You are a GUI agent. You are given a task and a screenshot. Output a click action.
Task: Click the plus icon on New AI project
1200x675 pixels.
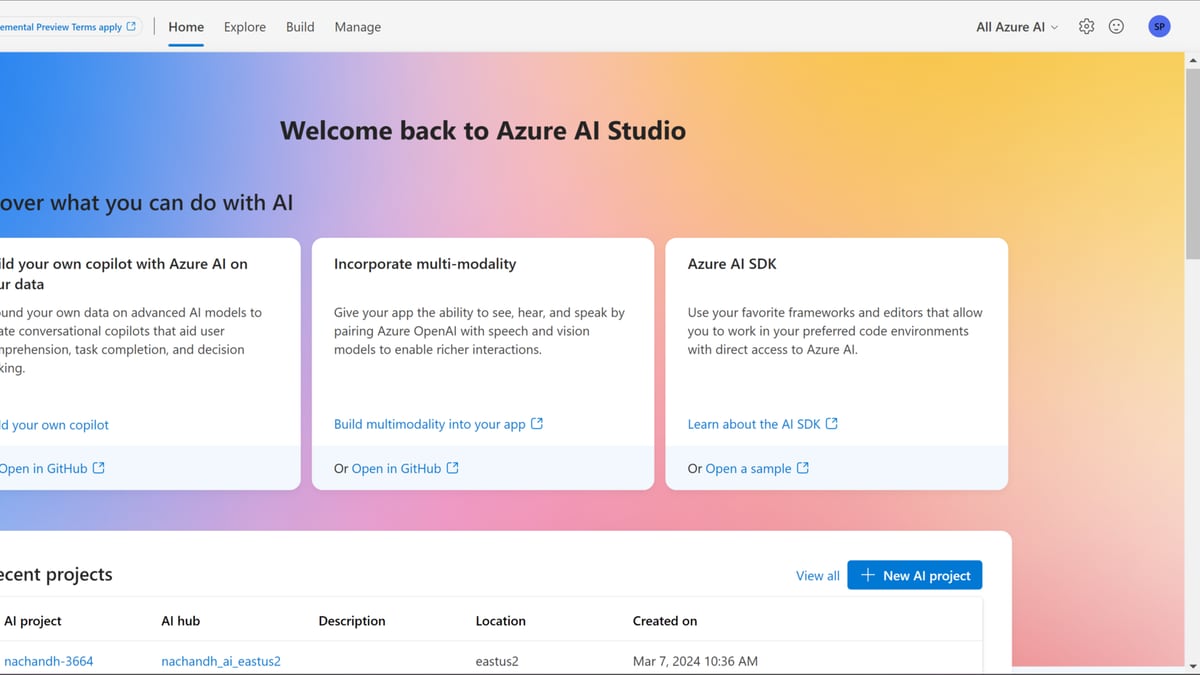868,575
